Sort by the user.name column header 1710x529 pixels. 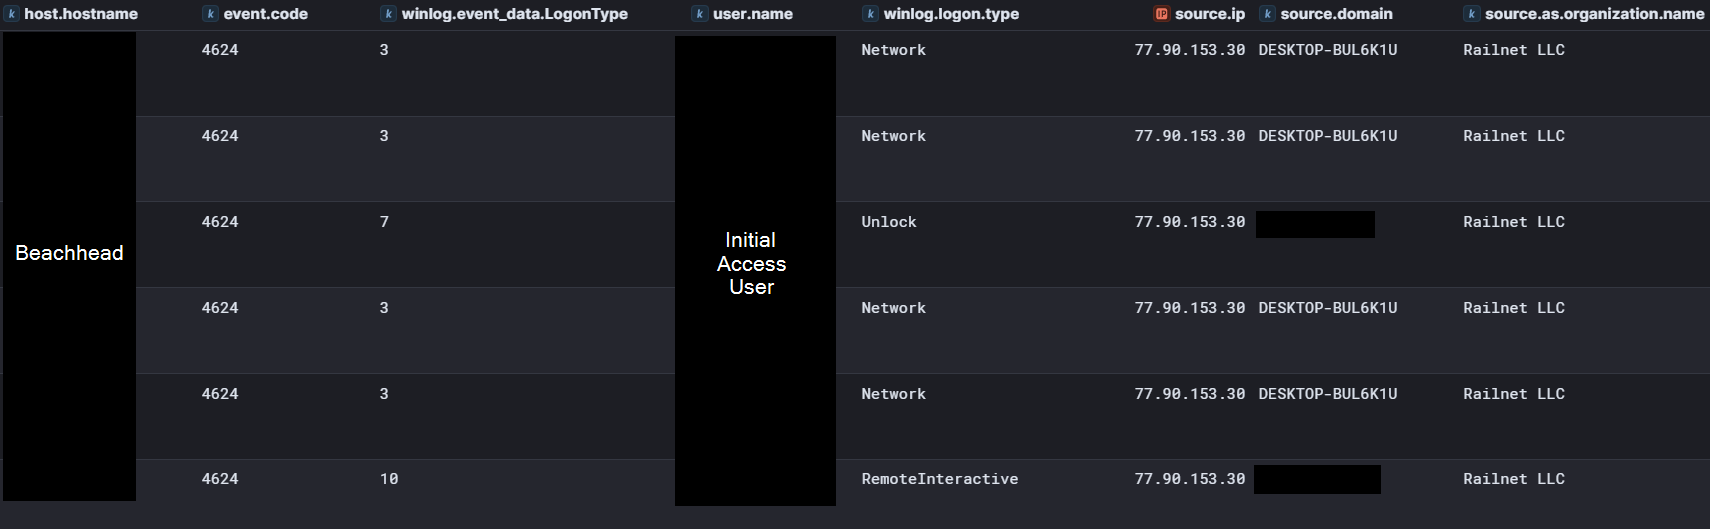click(x=752, y=14)
